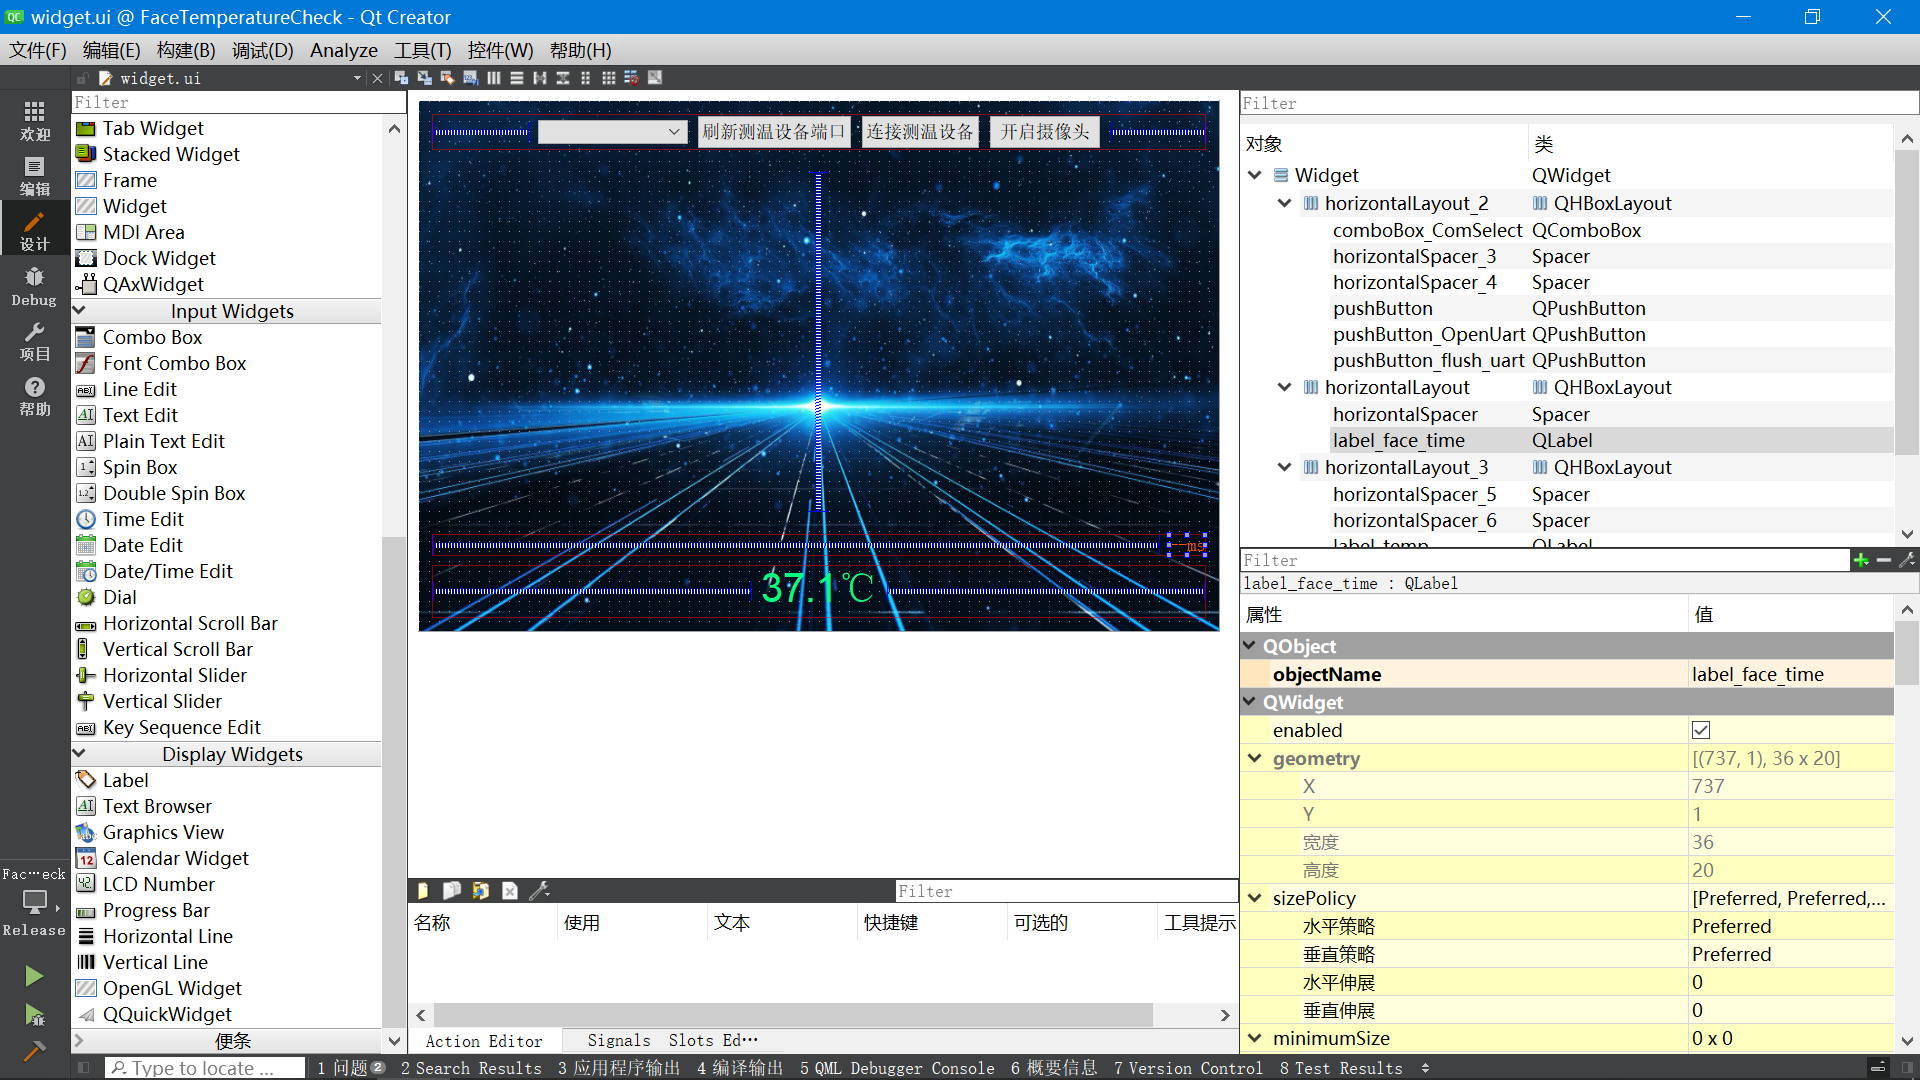
Task: Click Edit Tab Order toolbar icon
Action: [x=470, y=78]
